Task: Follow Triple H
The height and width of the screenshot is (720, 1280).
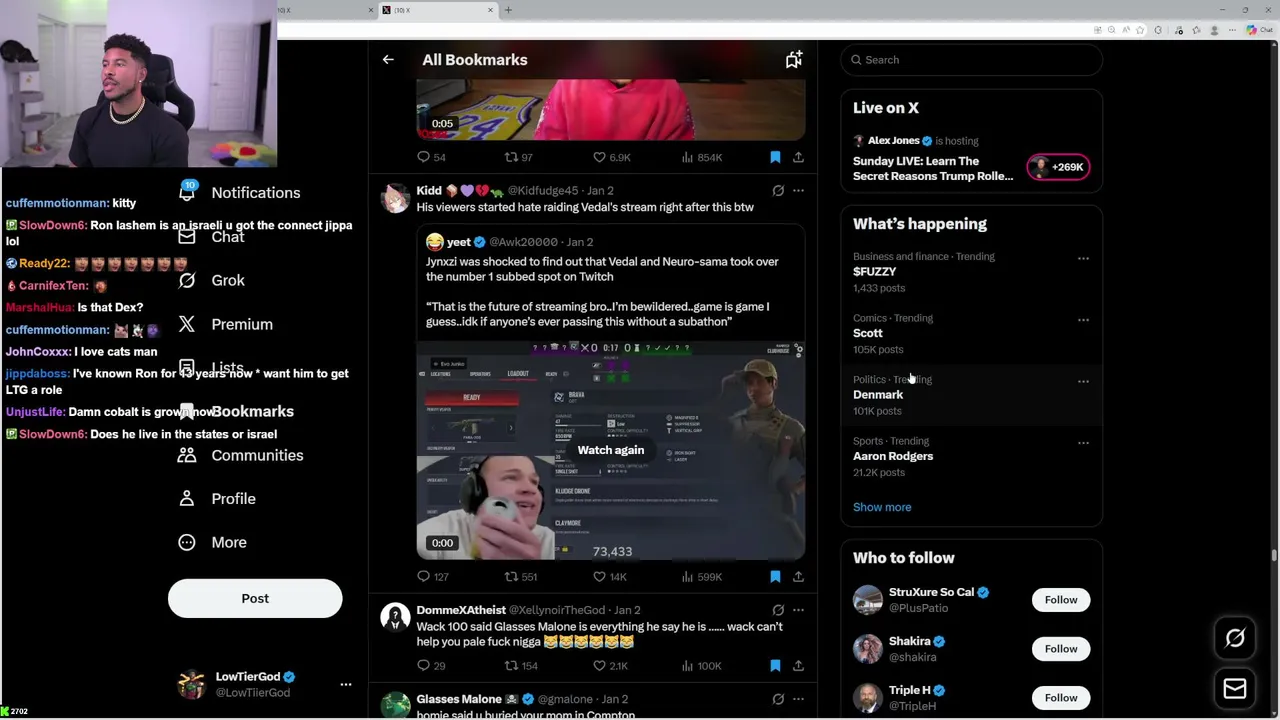Action: click(x=1061, y=698)
